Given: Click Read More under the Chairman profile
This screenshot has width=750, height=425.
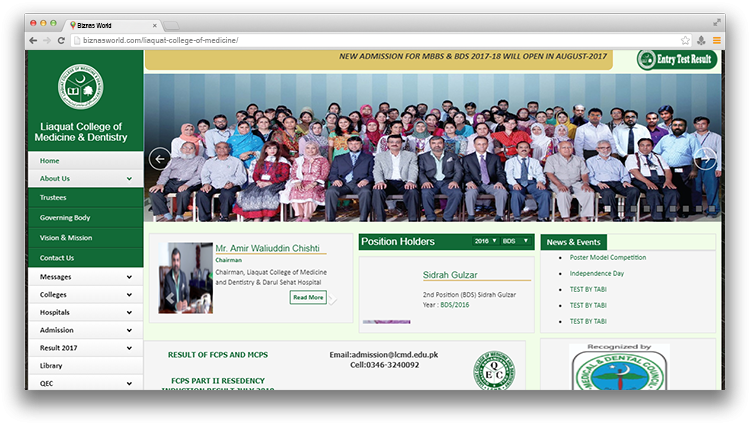Looking at the screenshot, I should click(x=308, y=297).
